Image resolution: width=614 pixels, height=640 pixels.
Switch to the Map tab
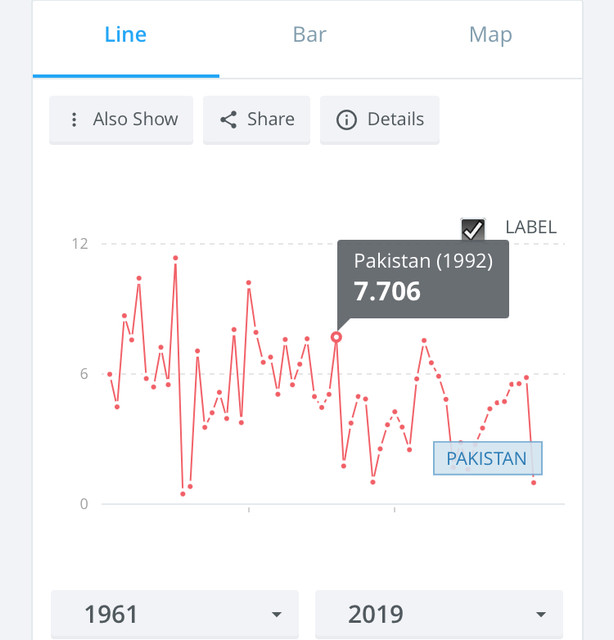tap(490, 35)
